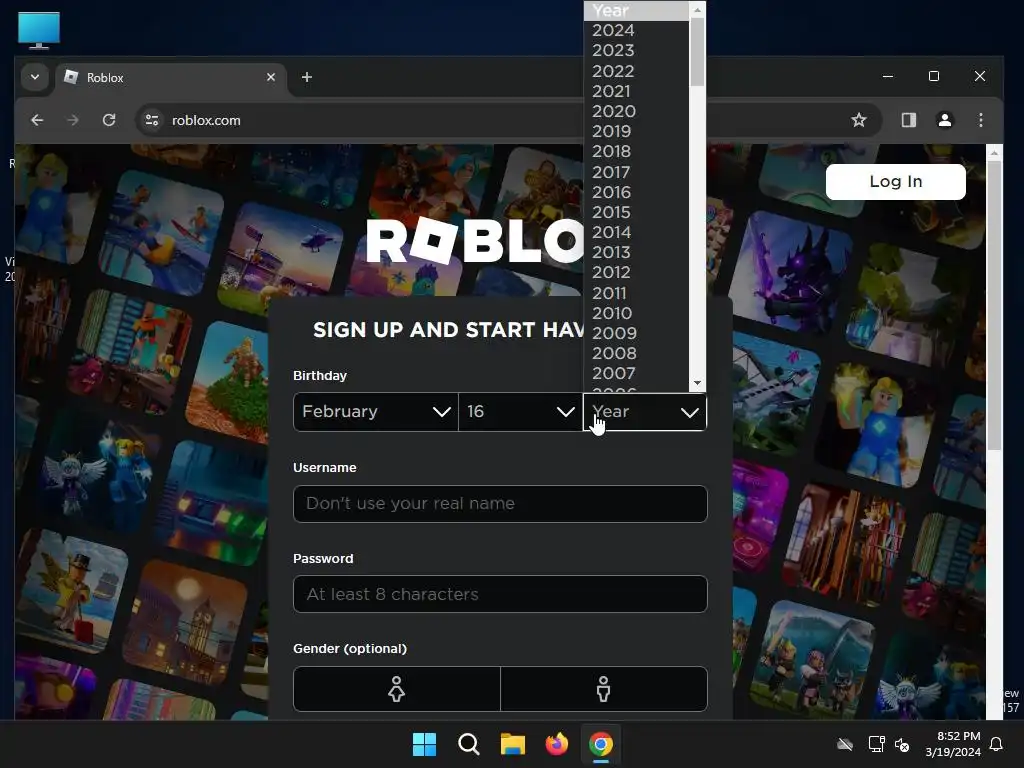Viewport: 1024px width, 768px height.
Task: Click the network display tray icon
Action: 876,744
